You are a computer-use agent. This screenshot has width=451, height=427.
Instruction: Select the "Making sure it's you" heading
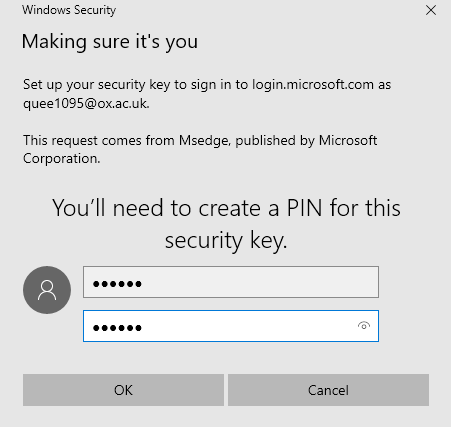point(110,42)
